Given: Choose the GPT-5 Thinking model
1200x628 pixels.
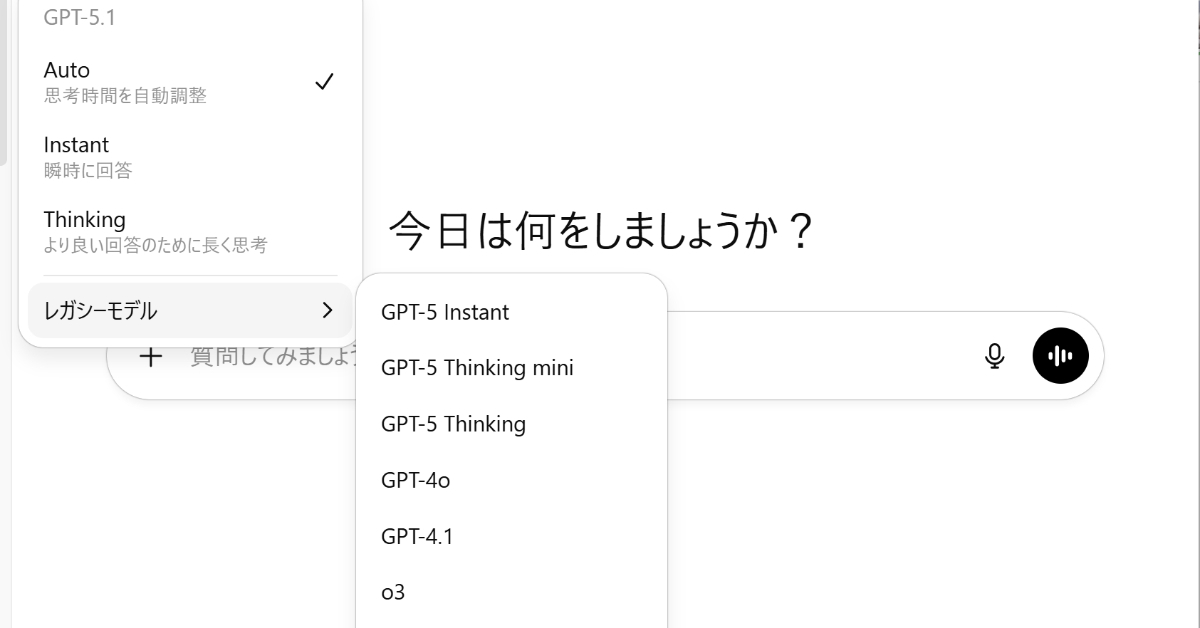Looking at the screenshot, I should tap(453, 424).
